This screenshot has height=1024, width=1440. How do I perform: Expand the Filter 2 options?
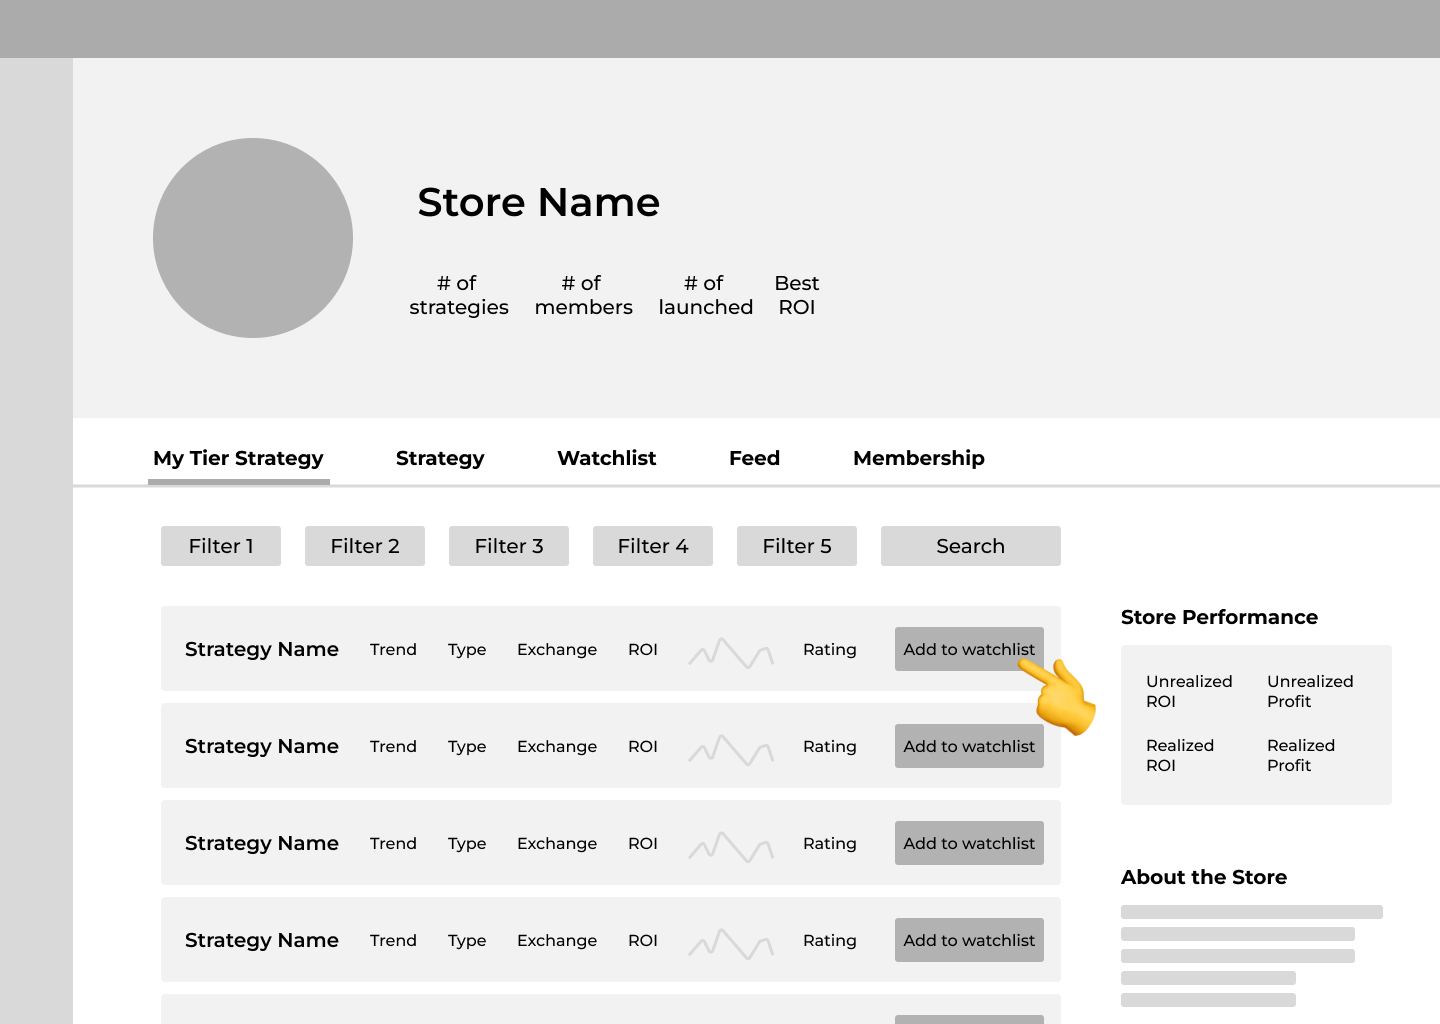click(x=365, y=546)
